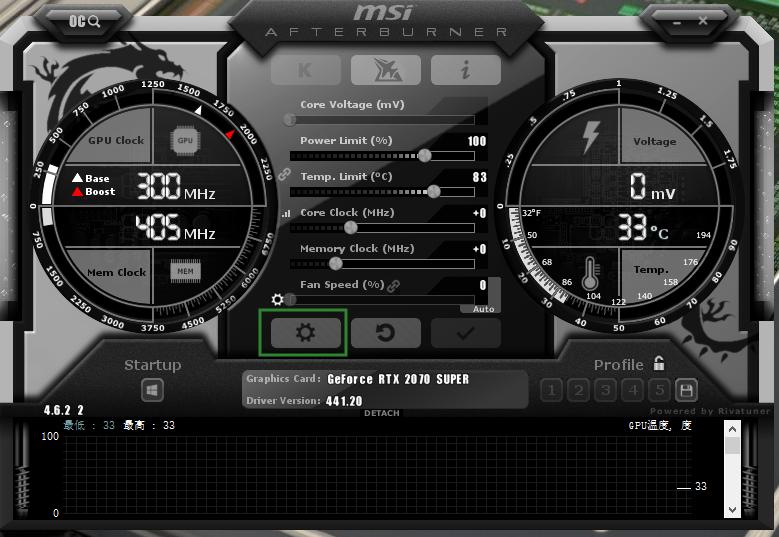Toggle link between power and temp limits
This screenshot has height=537, width=779.
pos(285,174)
